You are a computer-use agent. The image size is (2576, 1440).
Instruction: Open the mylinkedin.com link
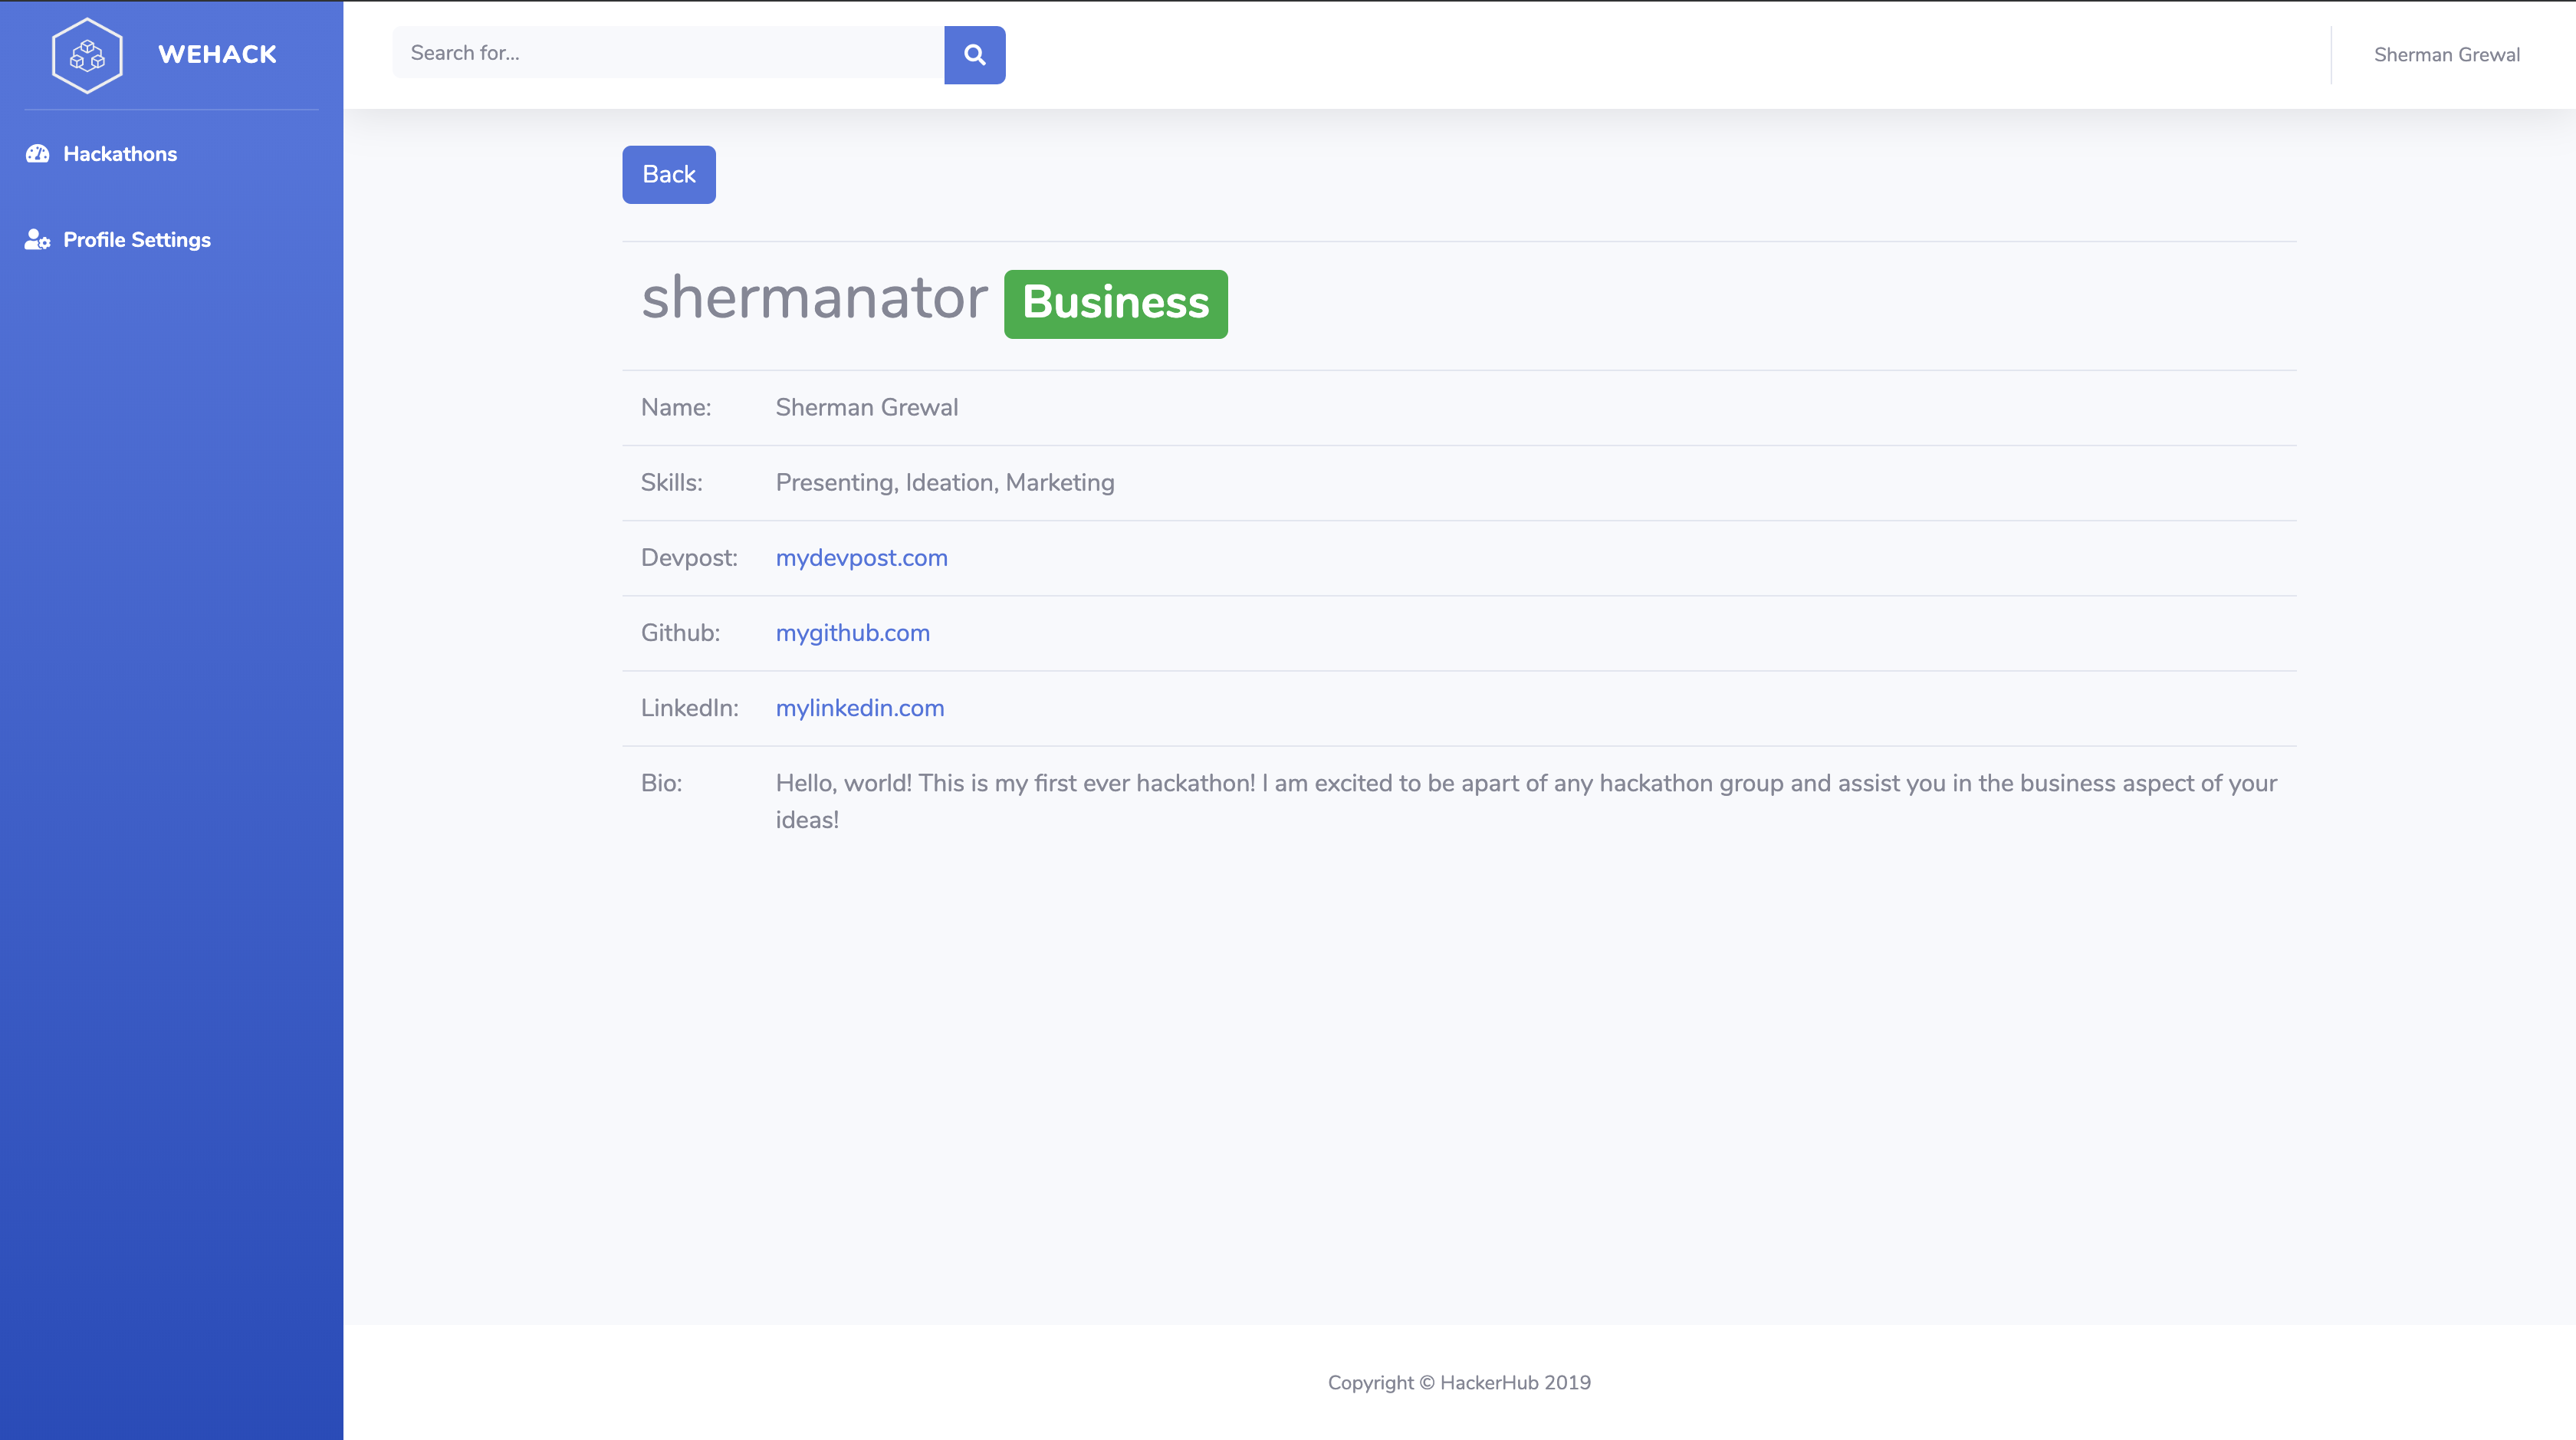coord(859,708)
